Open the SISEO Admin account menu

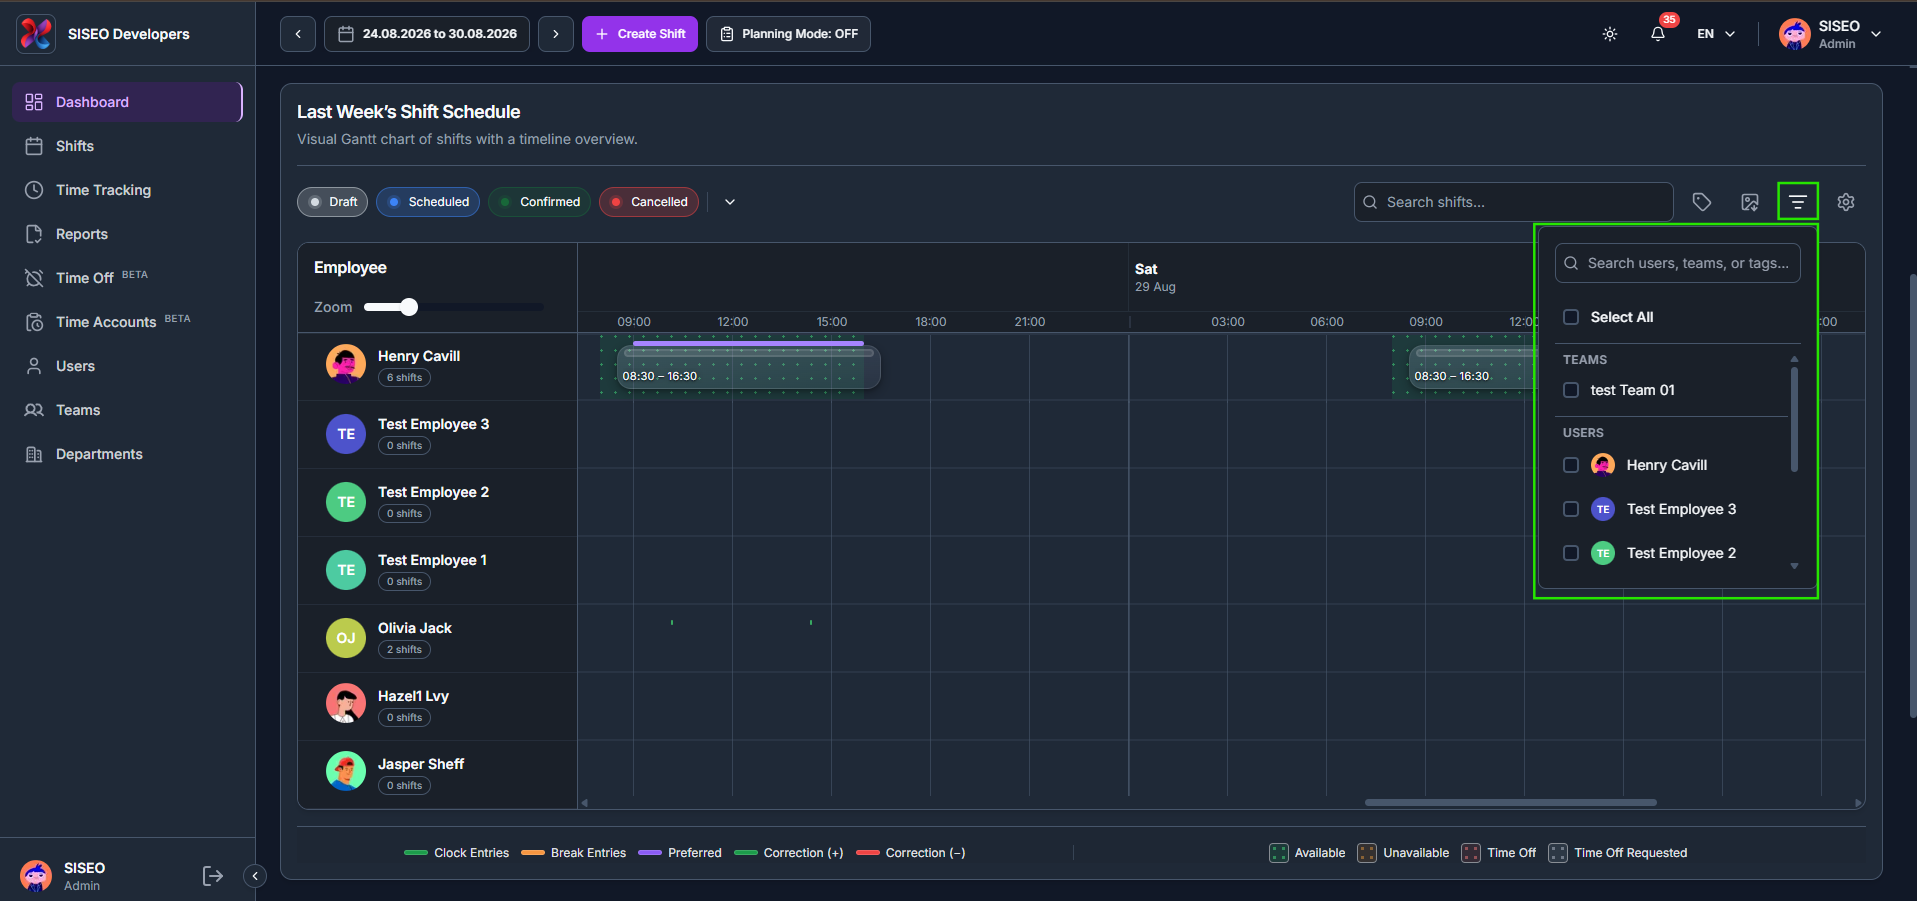tap(1830, 34)
